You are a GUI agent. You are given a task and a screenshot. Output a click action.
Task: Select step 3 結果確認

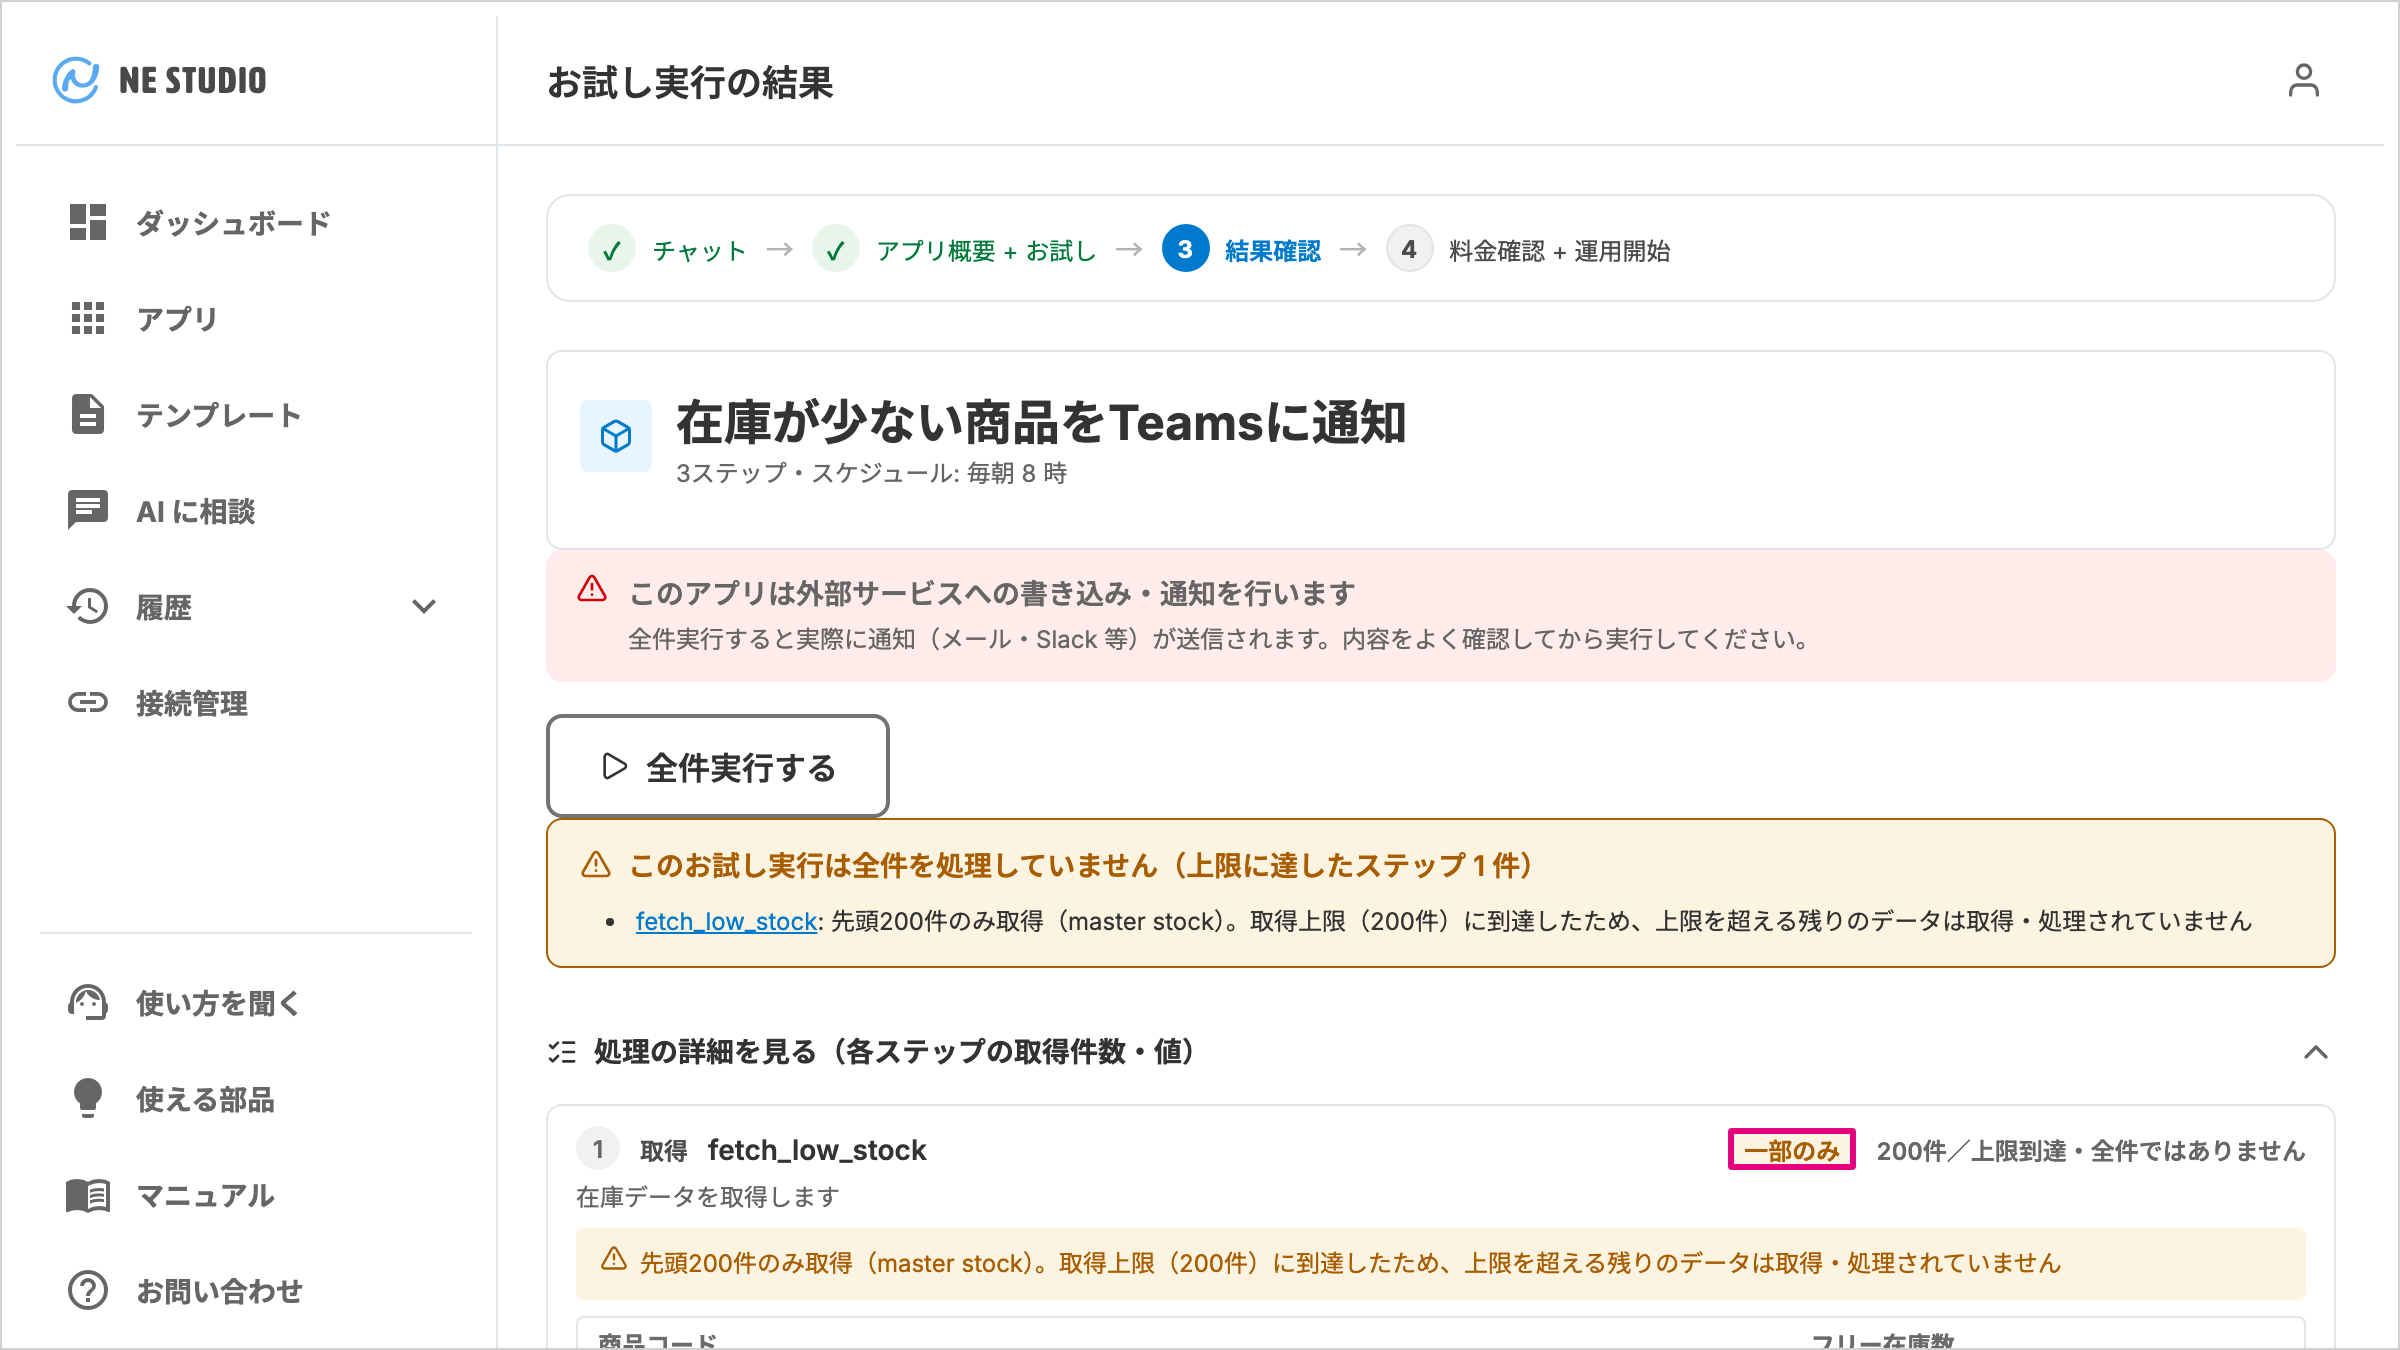[1241, 250]
